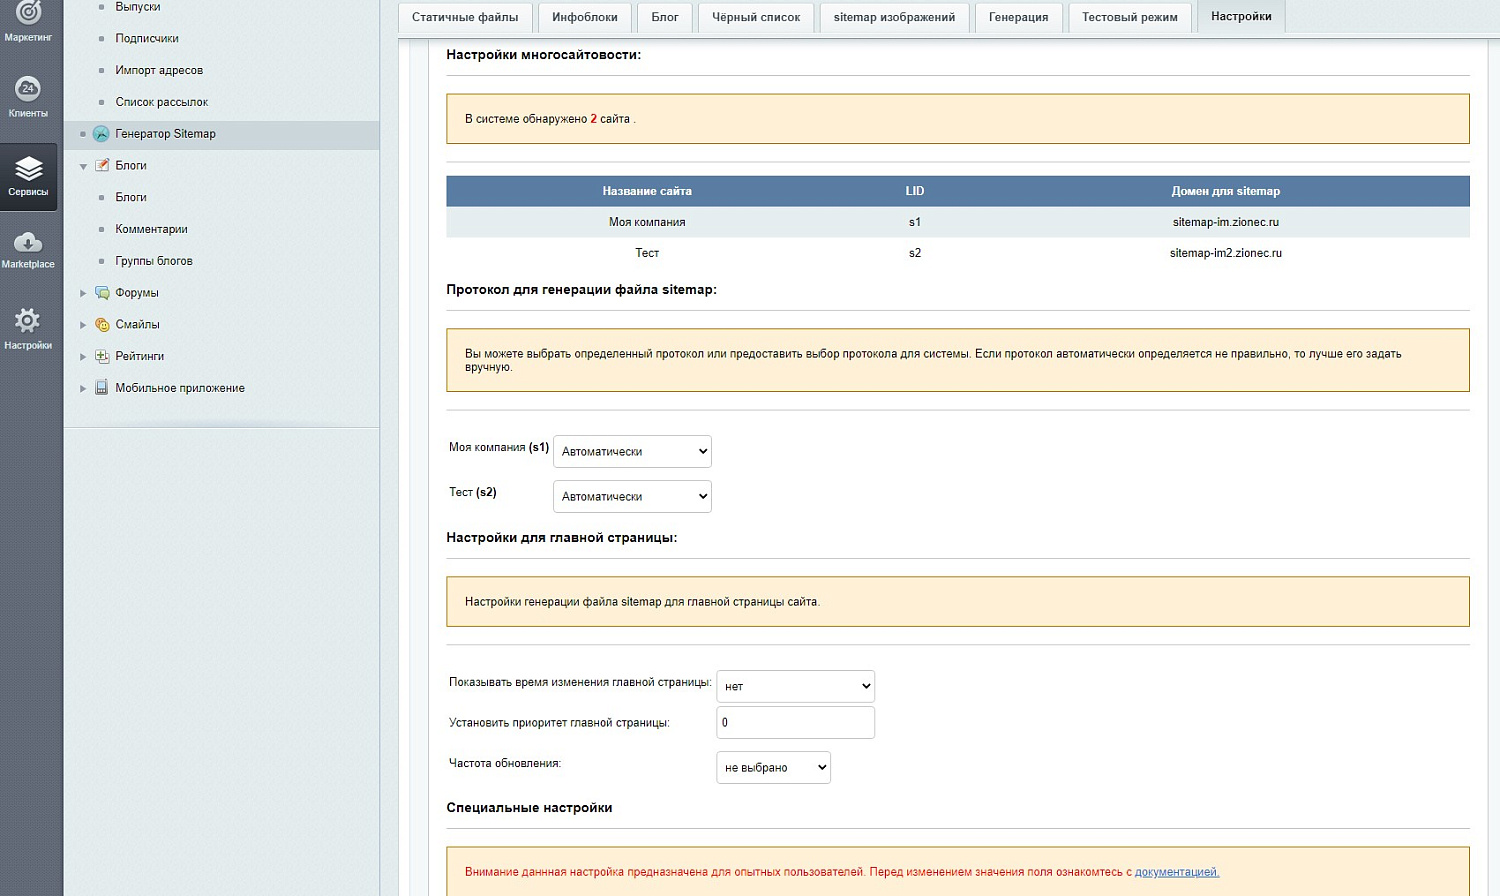Expand the Рейтинги sidebar section
The image size is (1500, 896).
(x=84, y=355)
